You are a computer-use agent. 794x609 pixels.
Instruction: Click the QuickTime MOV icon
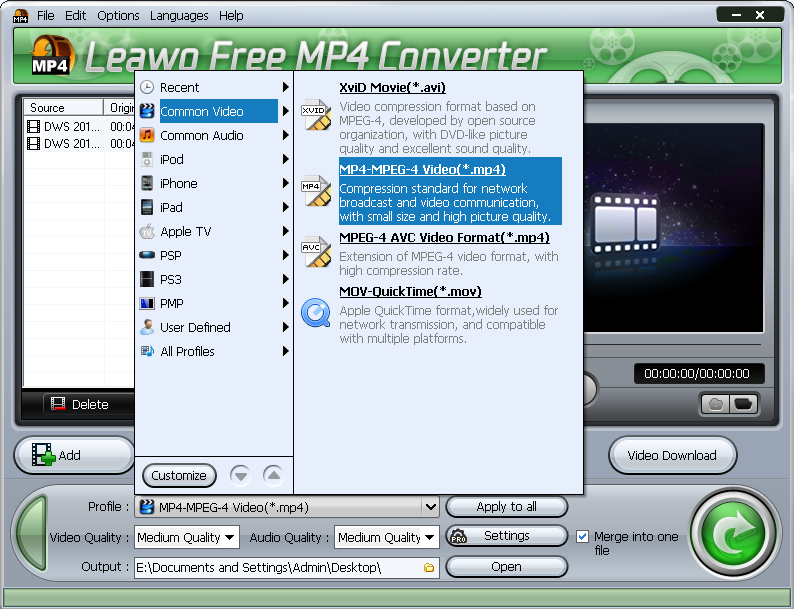[x=315, y=312]
